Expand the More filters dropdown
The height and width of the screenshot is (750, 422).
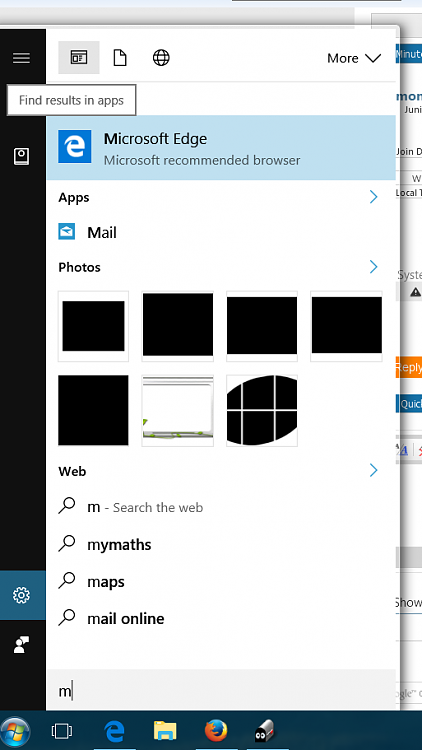(354, 58)
